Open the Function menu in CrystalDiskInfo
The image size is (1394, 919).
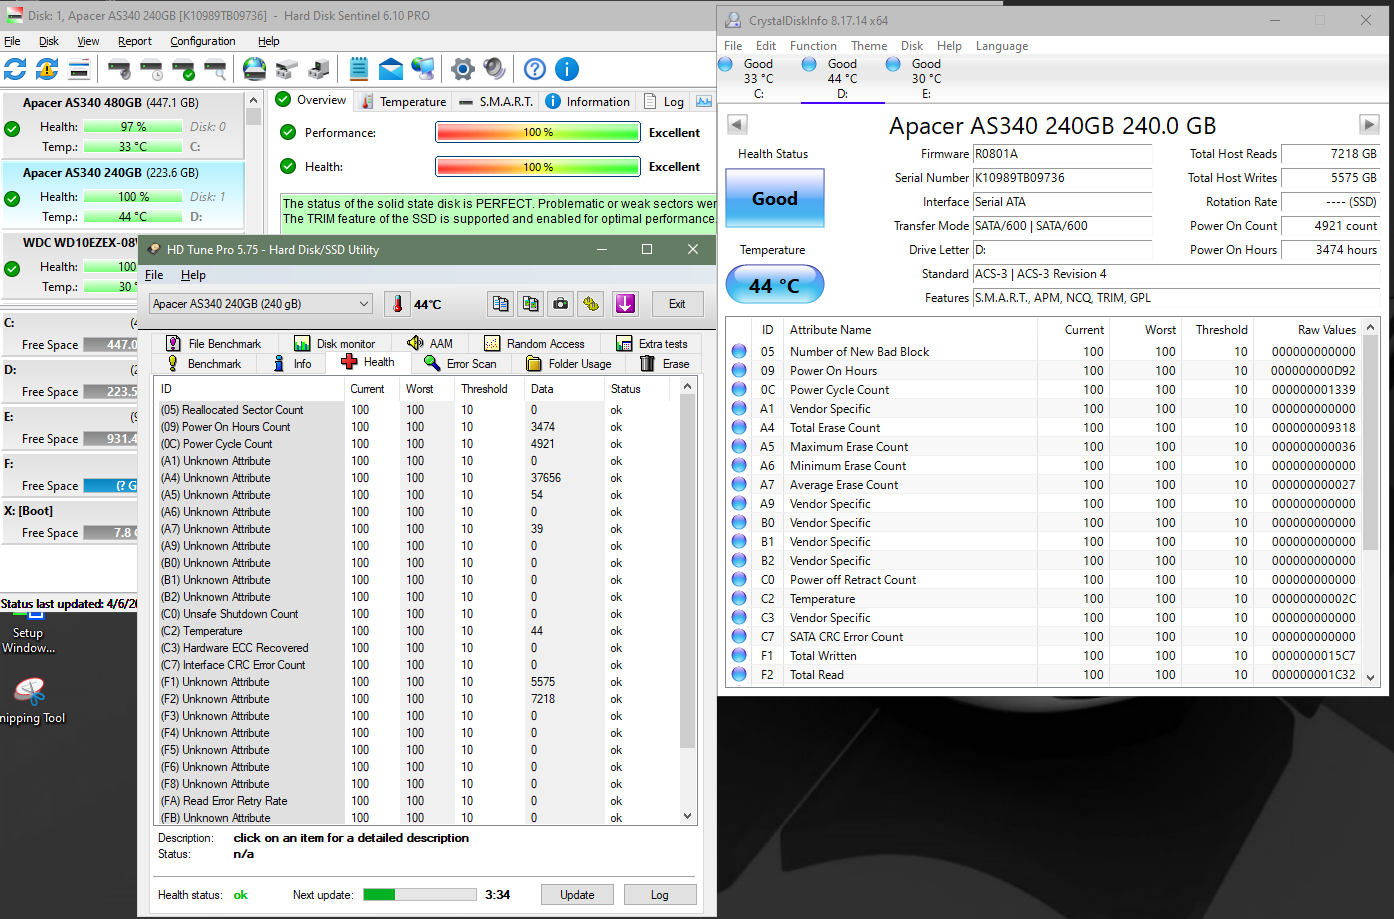[x=813, y=46]
